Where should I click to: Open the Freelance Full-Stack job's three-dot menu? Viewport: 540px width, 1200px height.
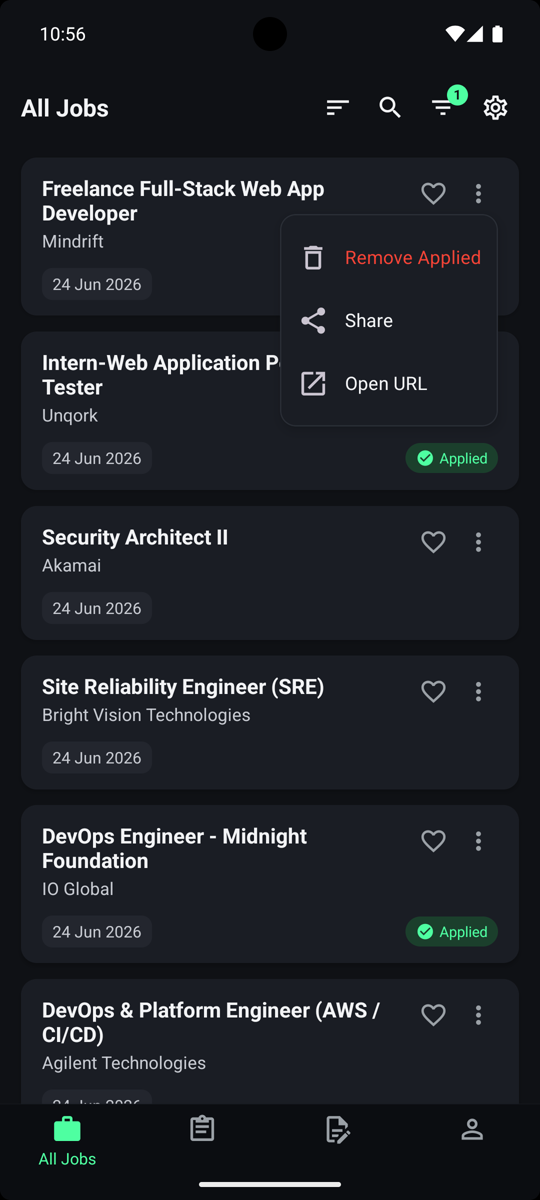coord(478,193)
